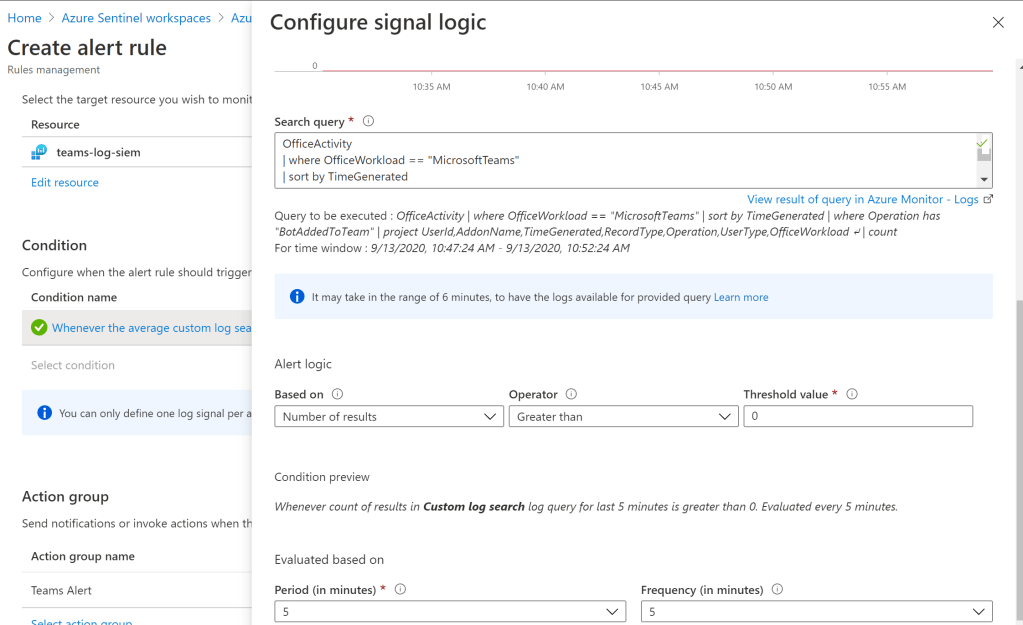Click the teams-log-siem resource icon
The height and width of the screenshot is (625, 1023).
pyautogui.click(x=40, y=152)
